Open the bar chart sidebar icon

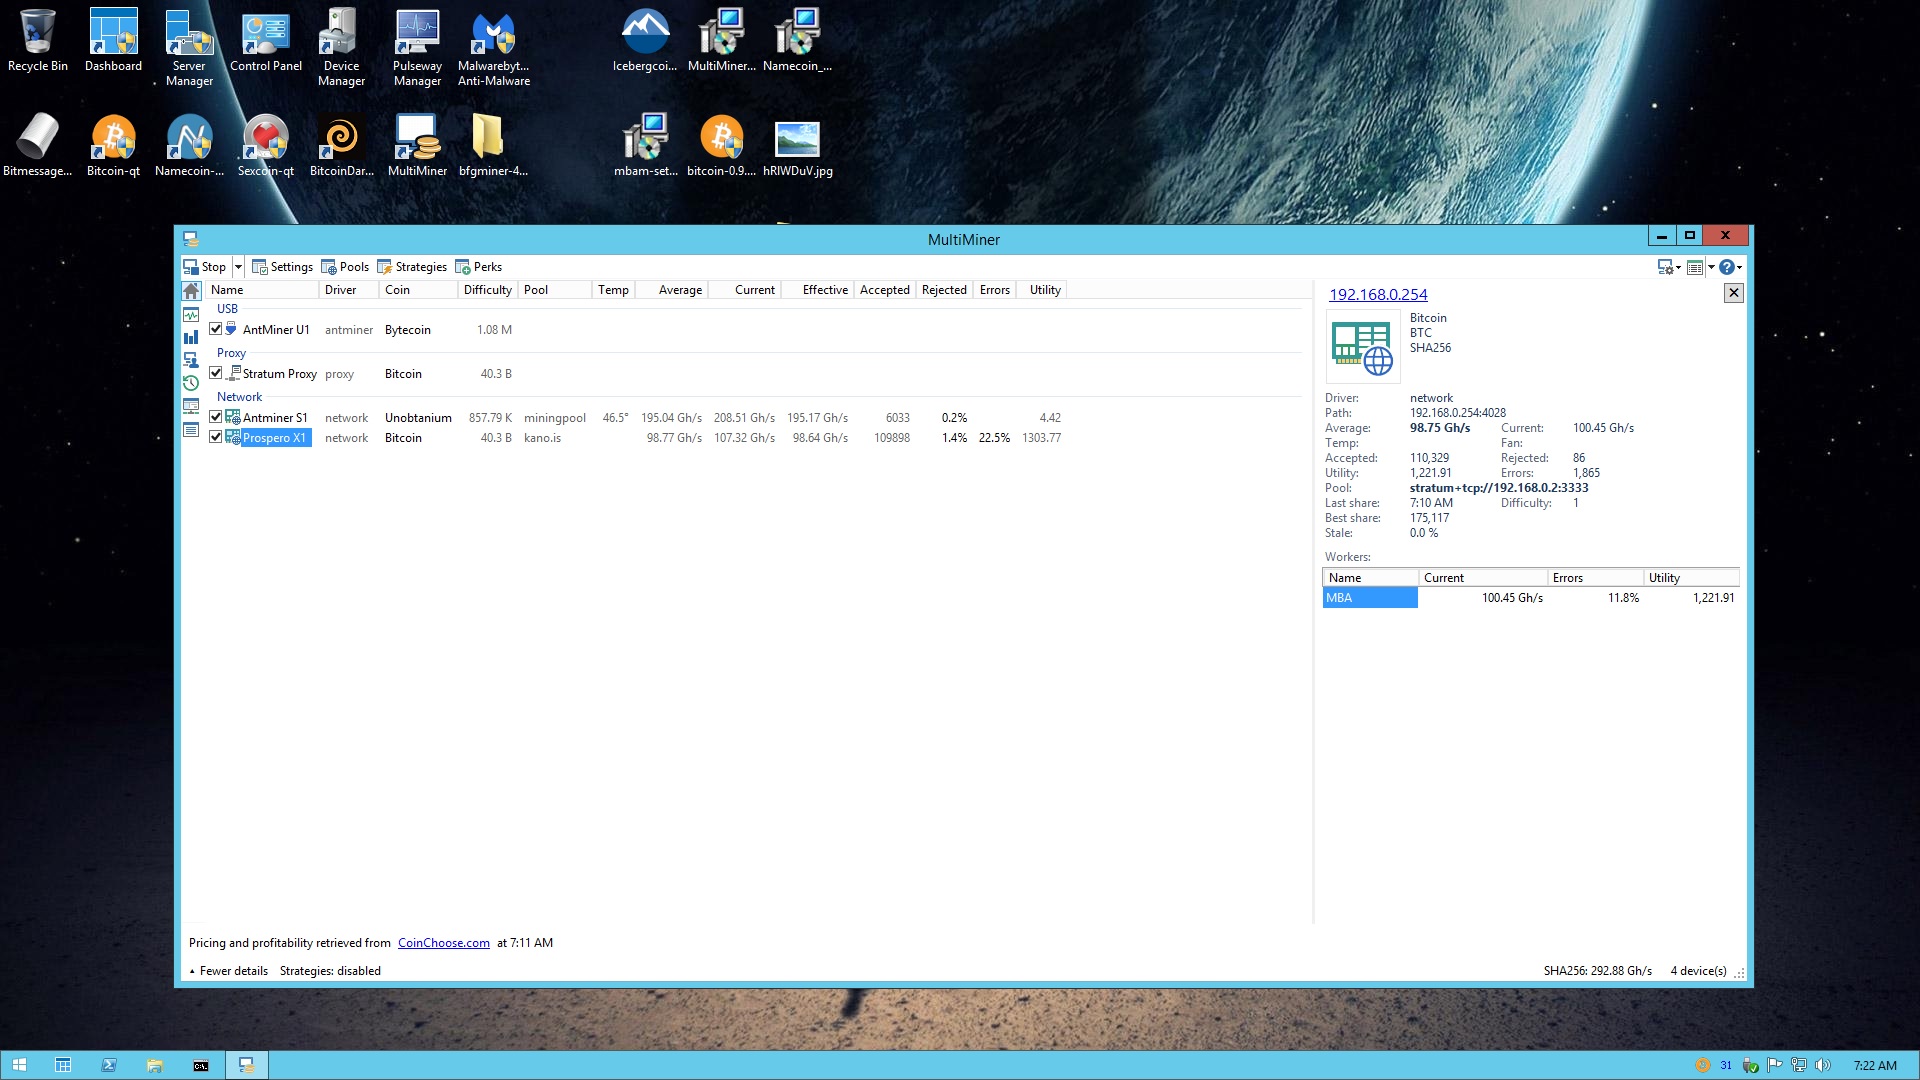pos(191,338)
